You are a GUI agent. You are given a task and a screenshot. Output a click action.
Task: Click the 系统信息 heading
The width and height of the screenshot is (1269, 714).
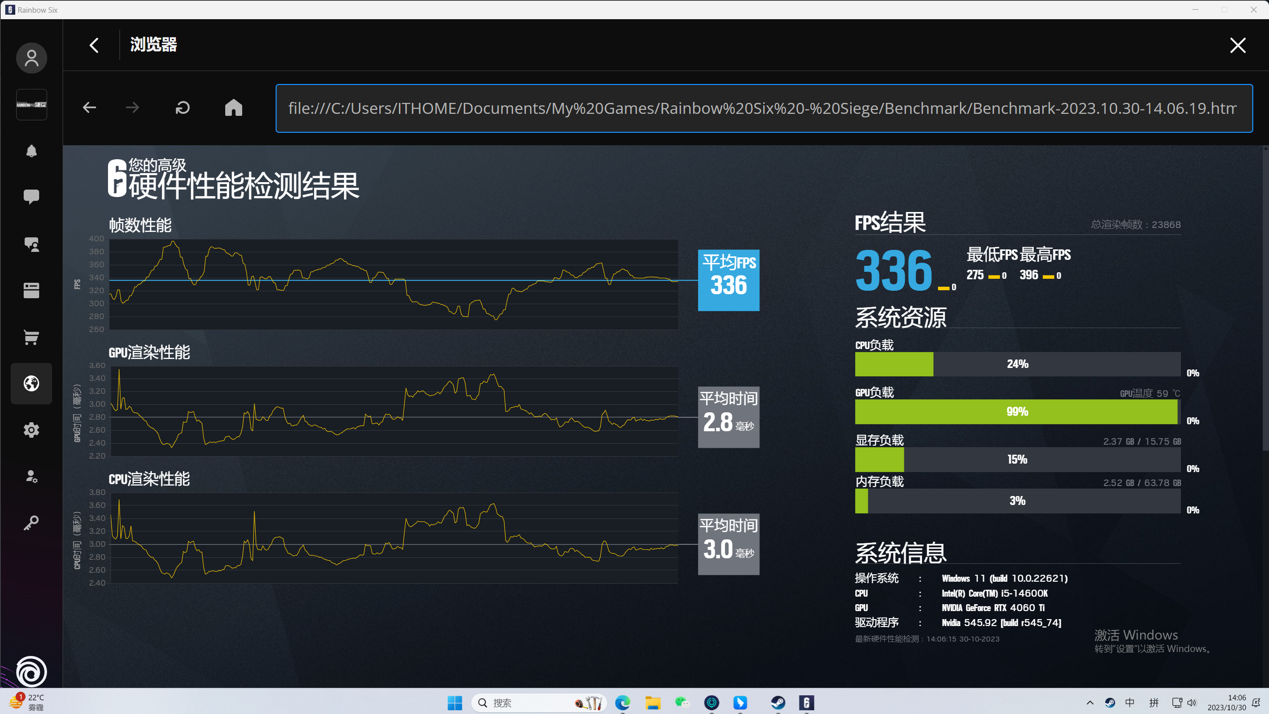tap(900, 552)
